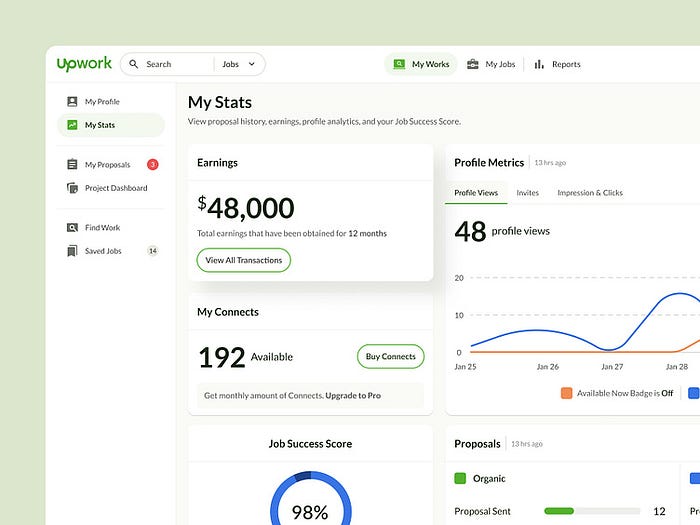The height and width of the screenshot is (525, 700).
Task: Switch to the Invites tab
Action: (528, 193)
